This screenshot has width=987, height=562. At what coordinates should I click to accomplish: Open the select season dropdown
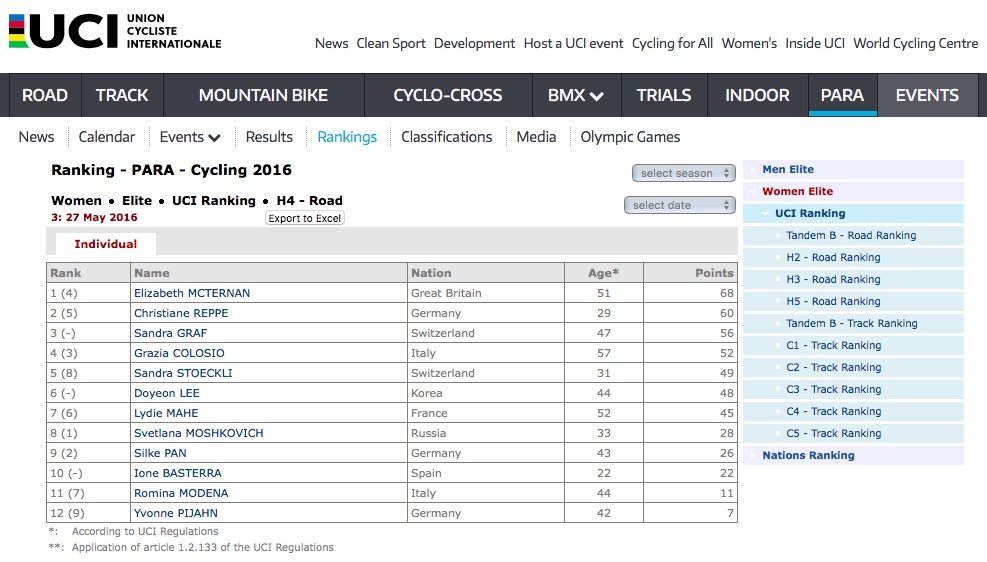click(x=683, y=173)
